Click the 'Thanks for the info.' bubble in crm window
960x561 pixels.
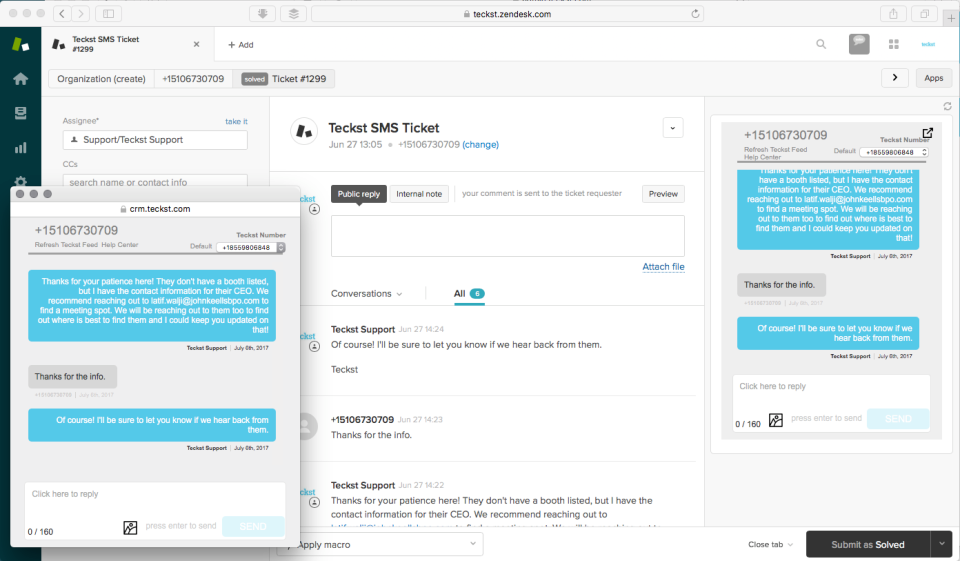pos(72,377)
